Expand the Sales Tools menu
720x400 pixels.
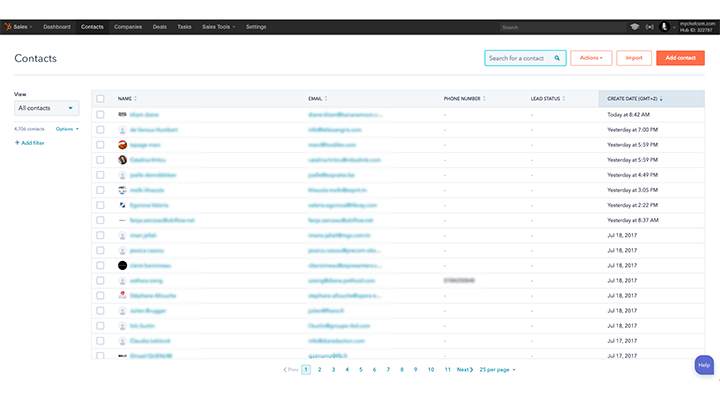click(219, 27)
